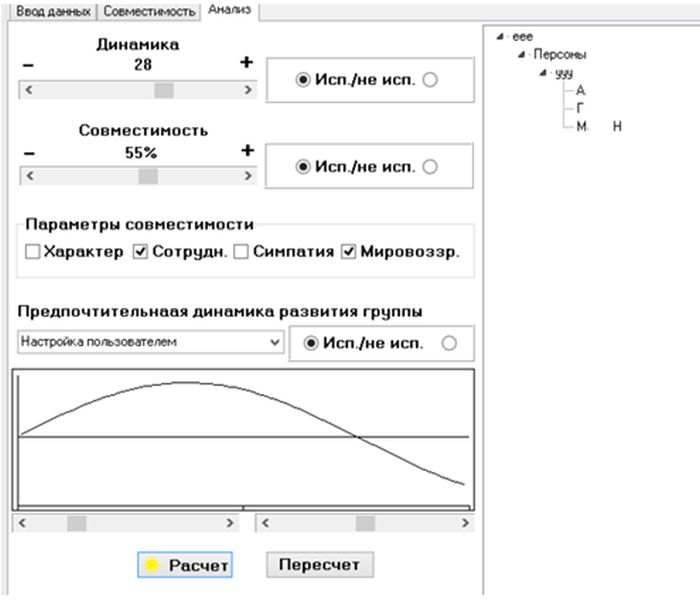The image size is (700, 609).
Task: Select 'не исп.' radio for Динамика
Action: [430, 80]
